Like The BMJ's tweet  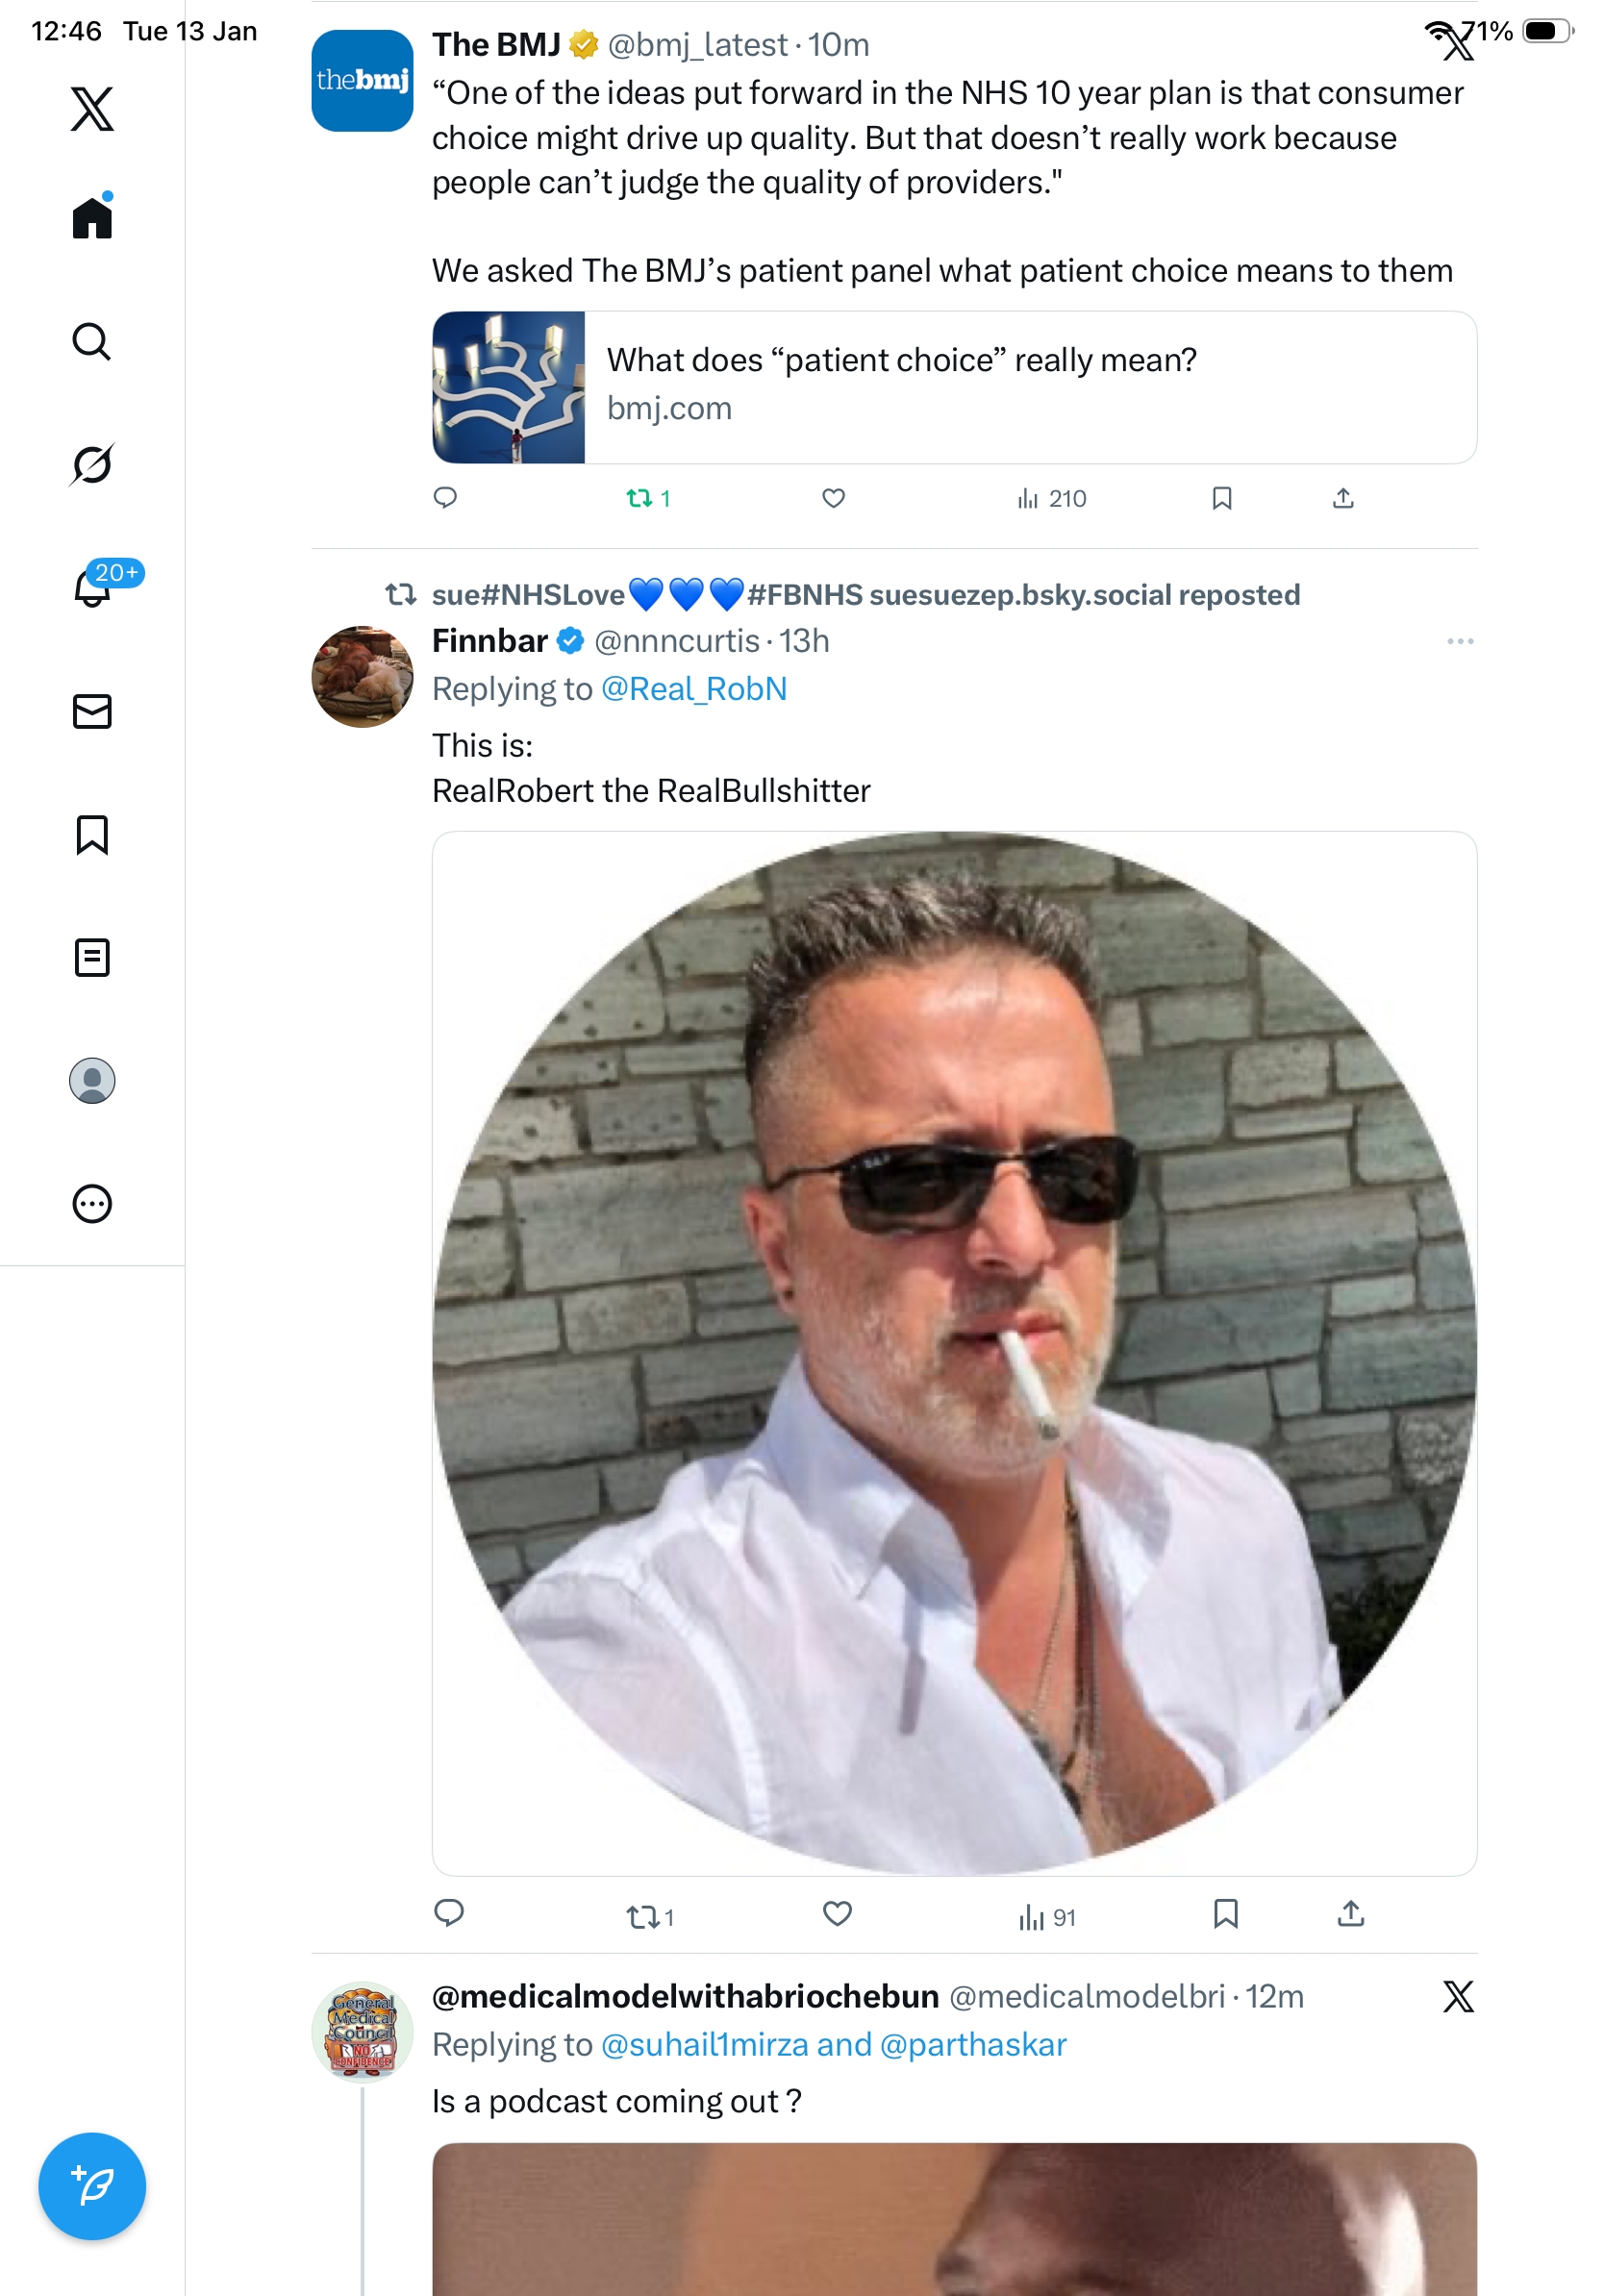pos(833,498)
